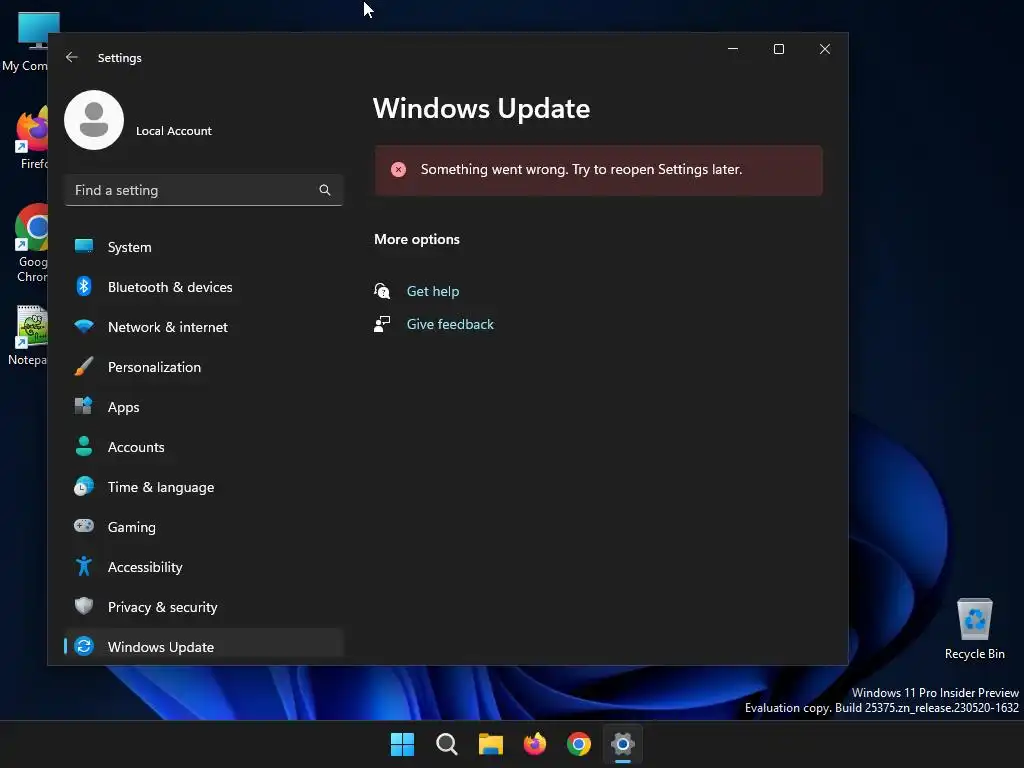
Task: Click the System monitor icon in the sidebar
Action: pyautogui.click(x=84, y=246)
